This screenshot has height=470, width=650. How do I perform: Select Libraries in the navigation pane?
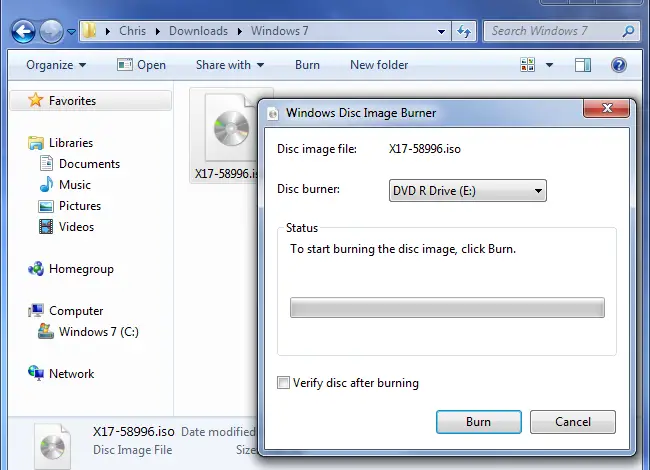(x=71, y=143)
